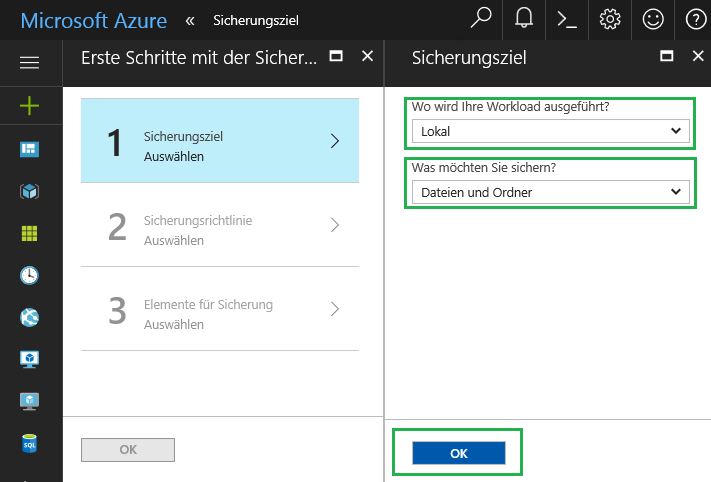Open the notifications bell
711x482 pixels.
(523, 19)
